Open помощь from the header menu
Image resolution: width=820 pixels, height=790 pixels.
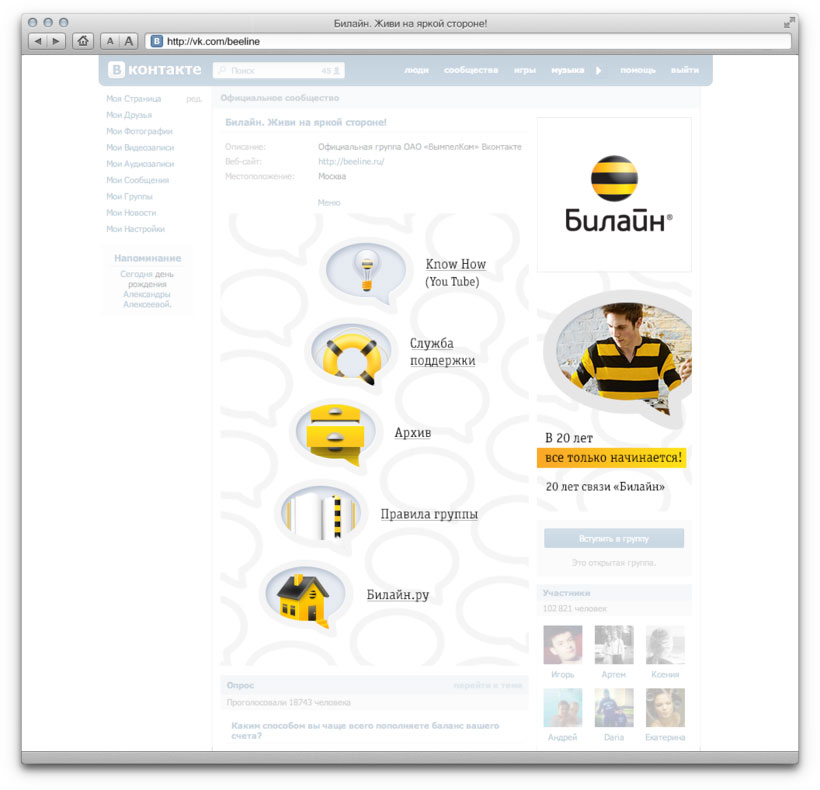pos(638,70)
